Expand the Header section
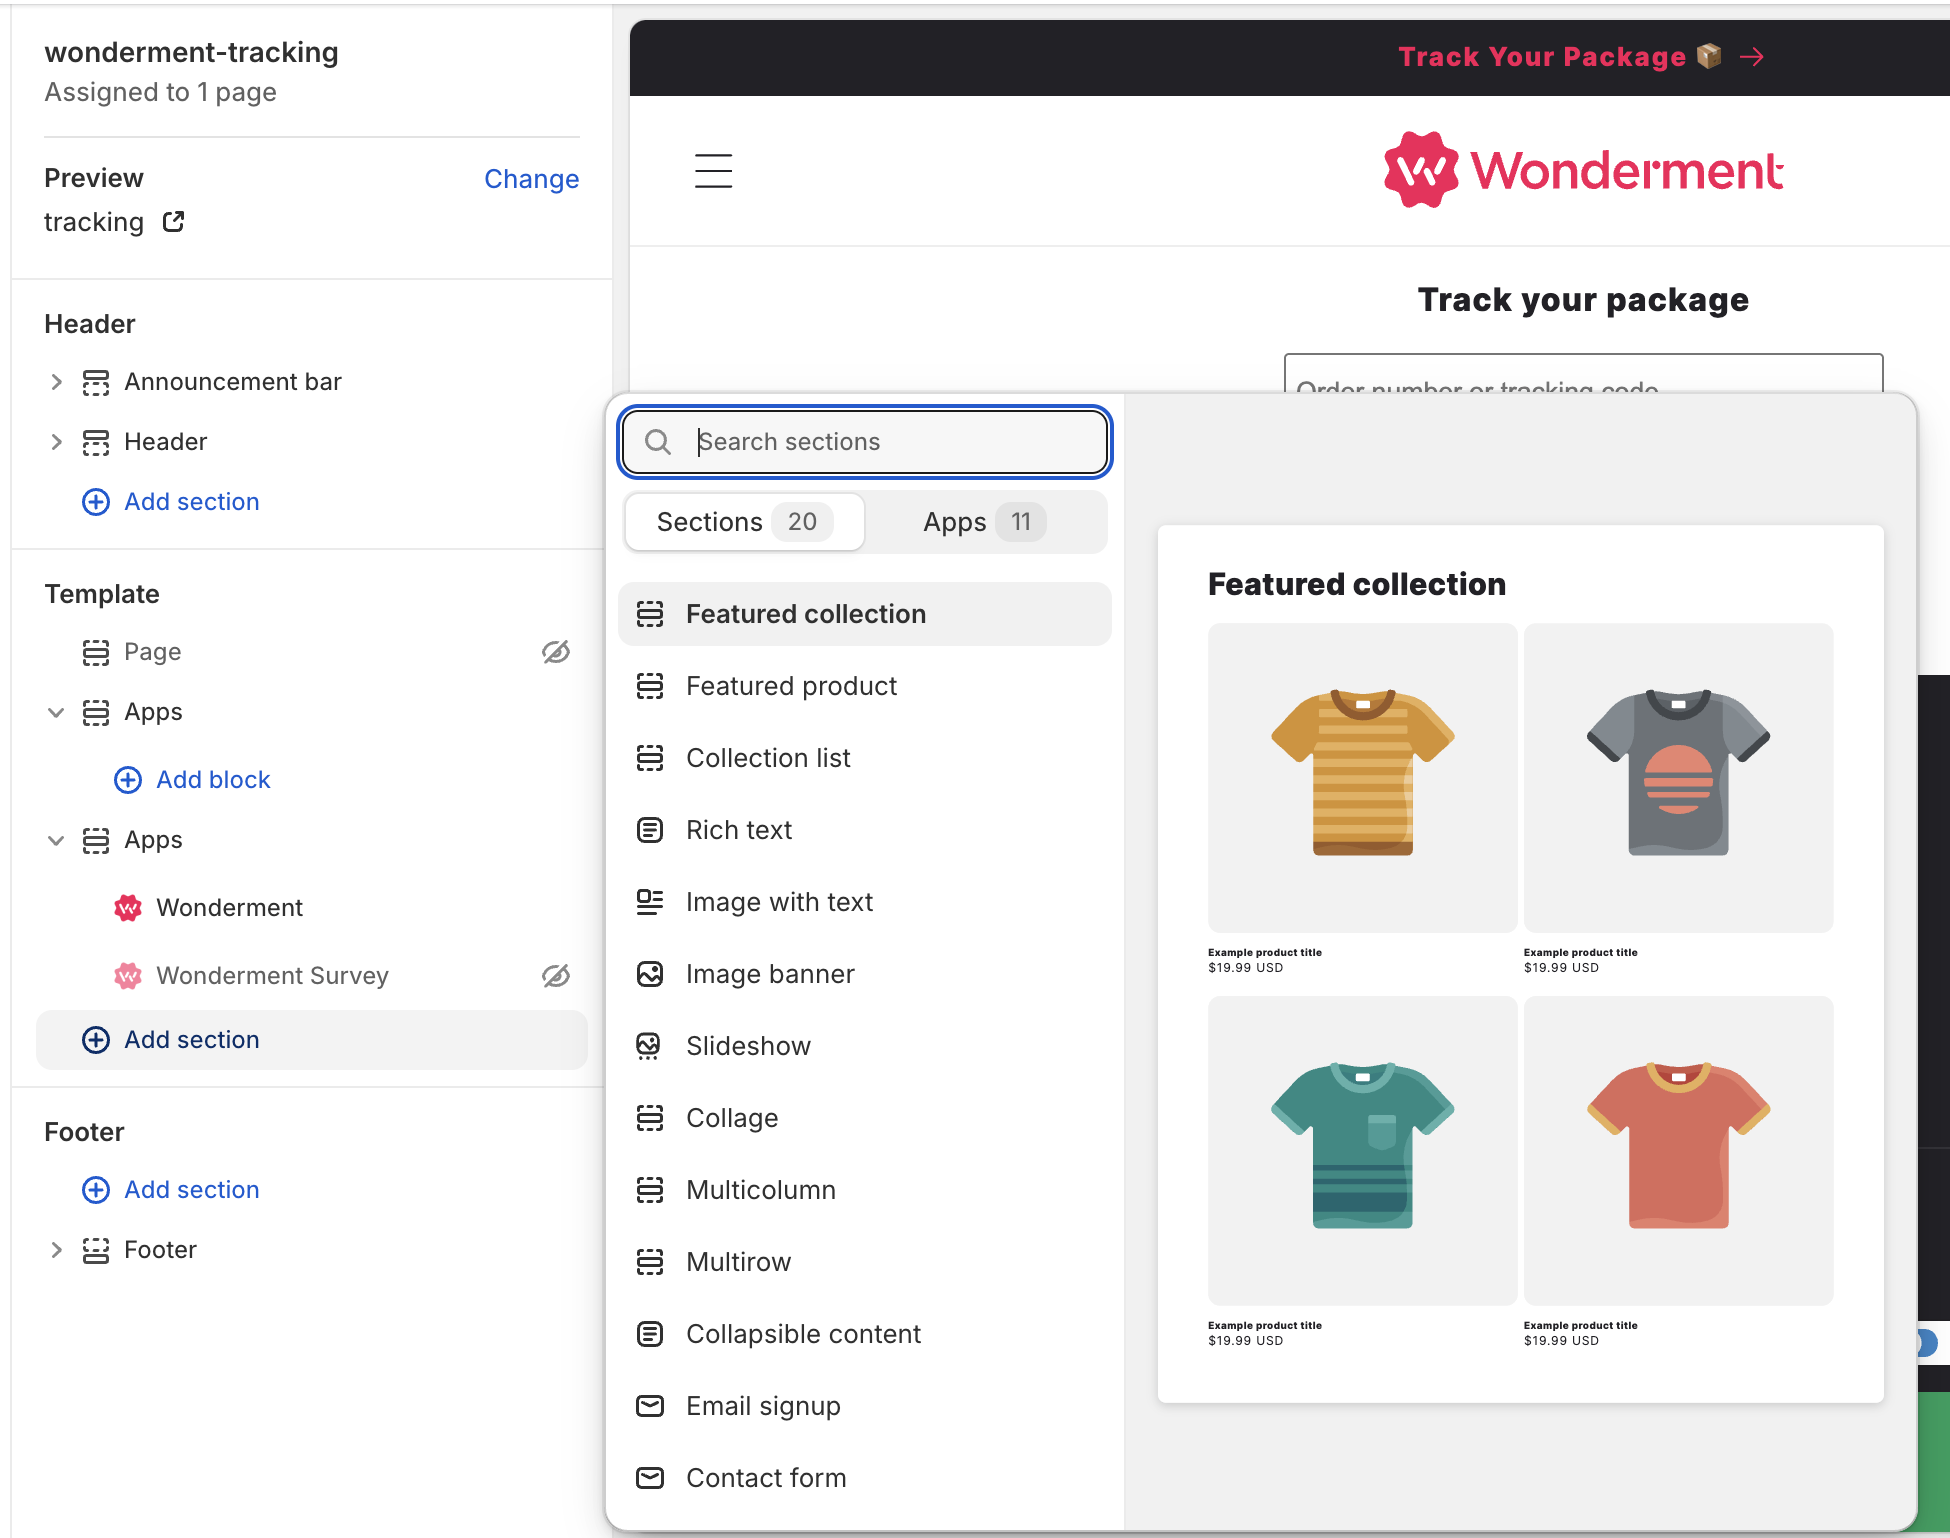The image size is (1950, 1538). point(57,442)
